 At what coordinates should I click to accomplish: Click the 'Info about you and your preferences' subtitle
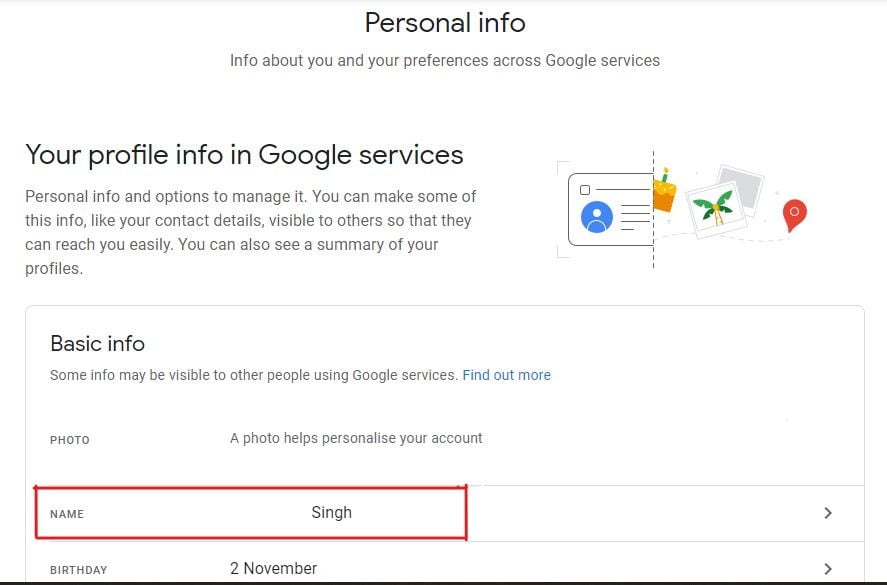click(444, 60)
